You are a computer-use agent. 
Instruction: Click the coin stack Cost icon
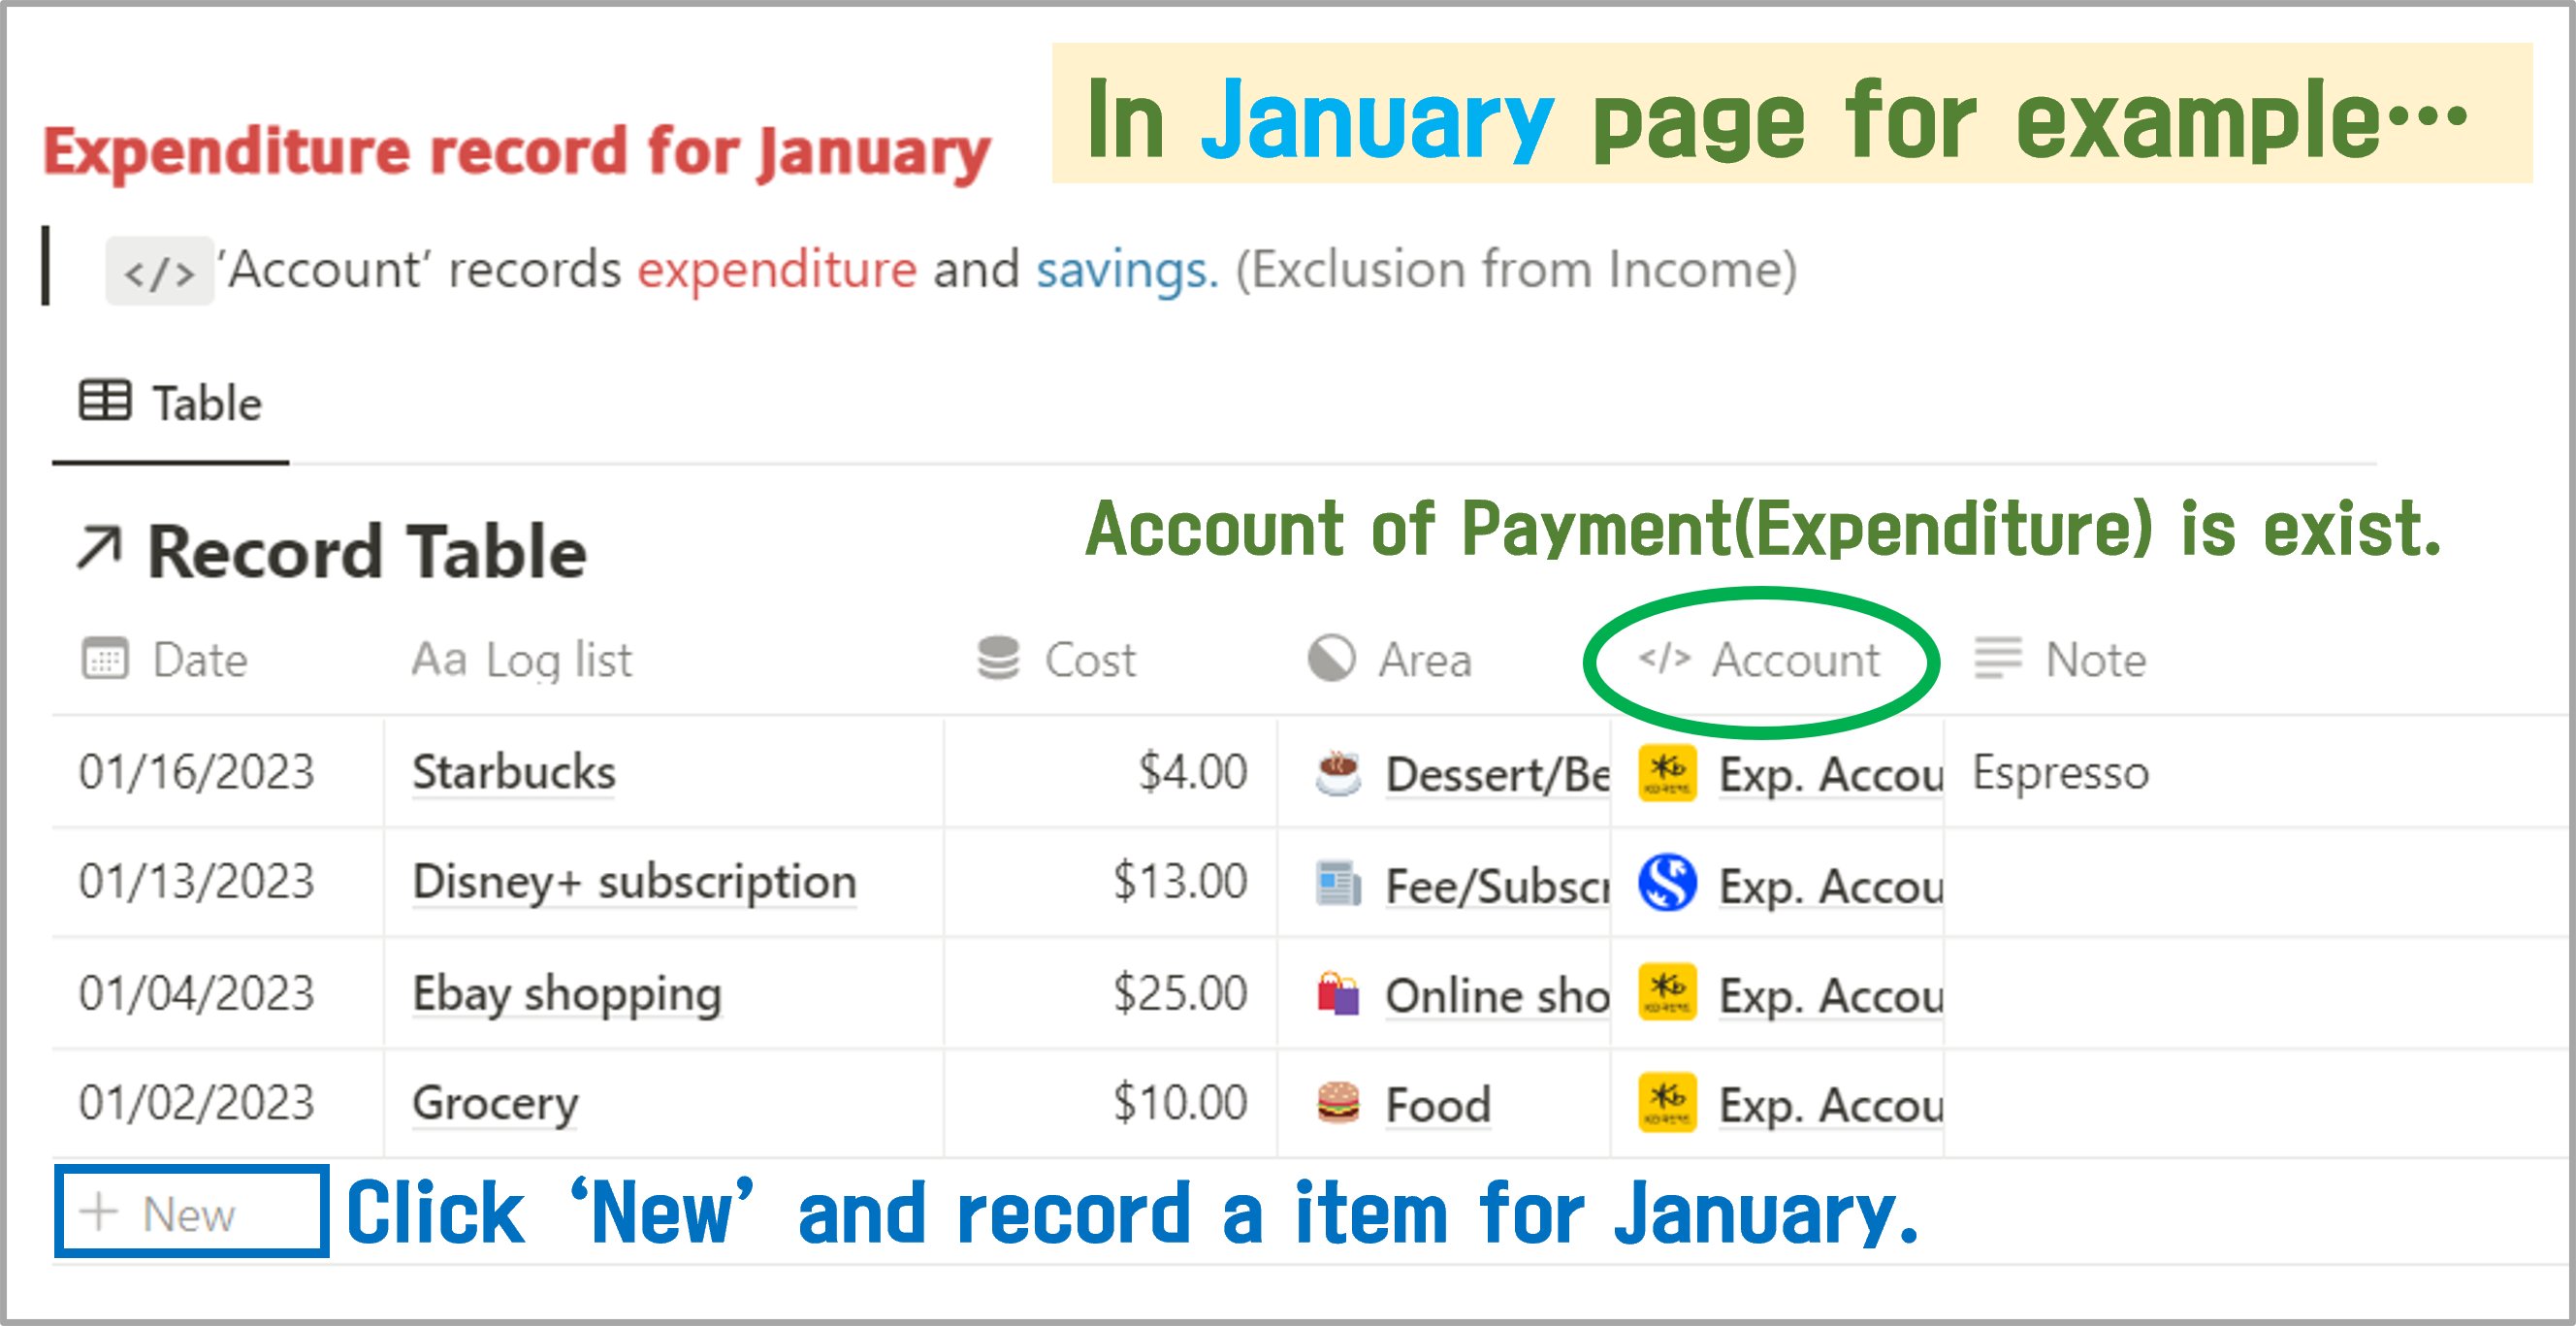997,659
